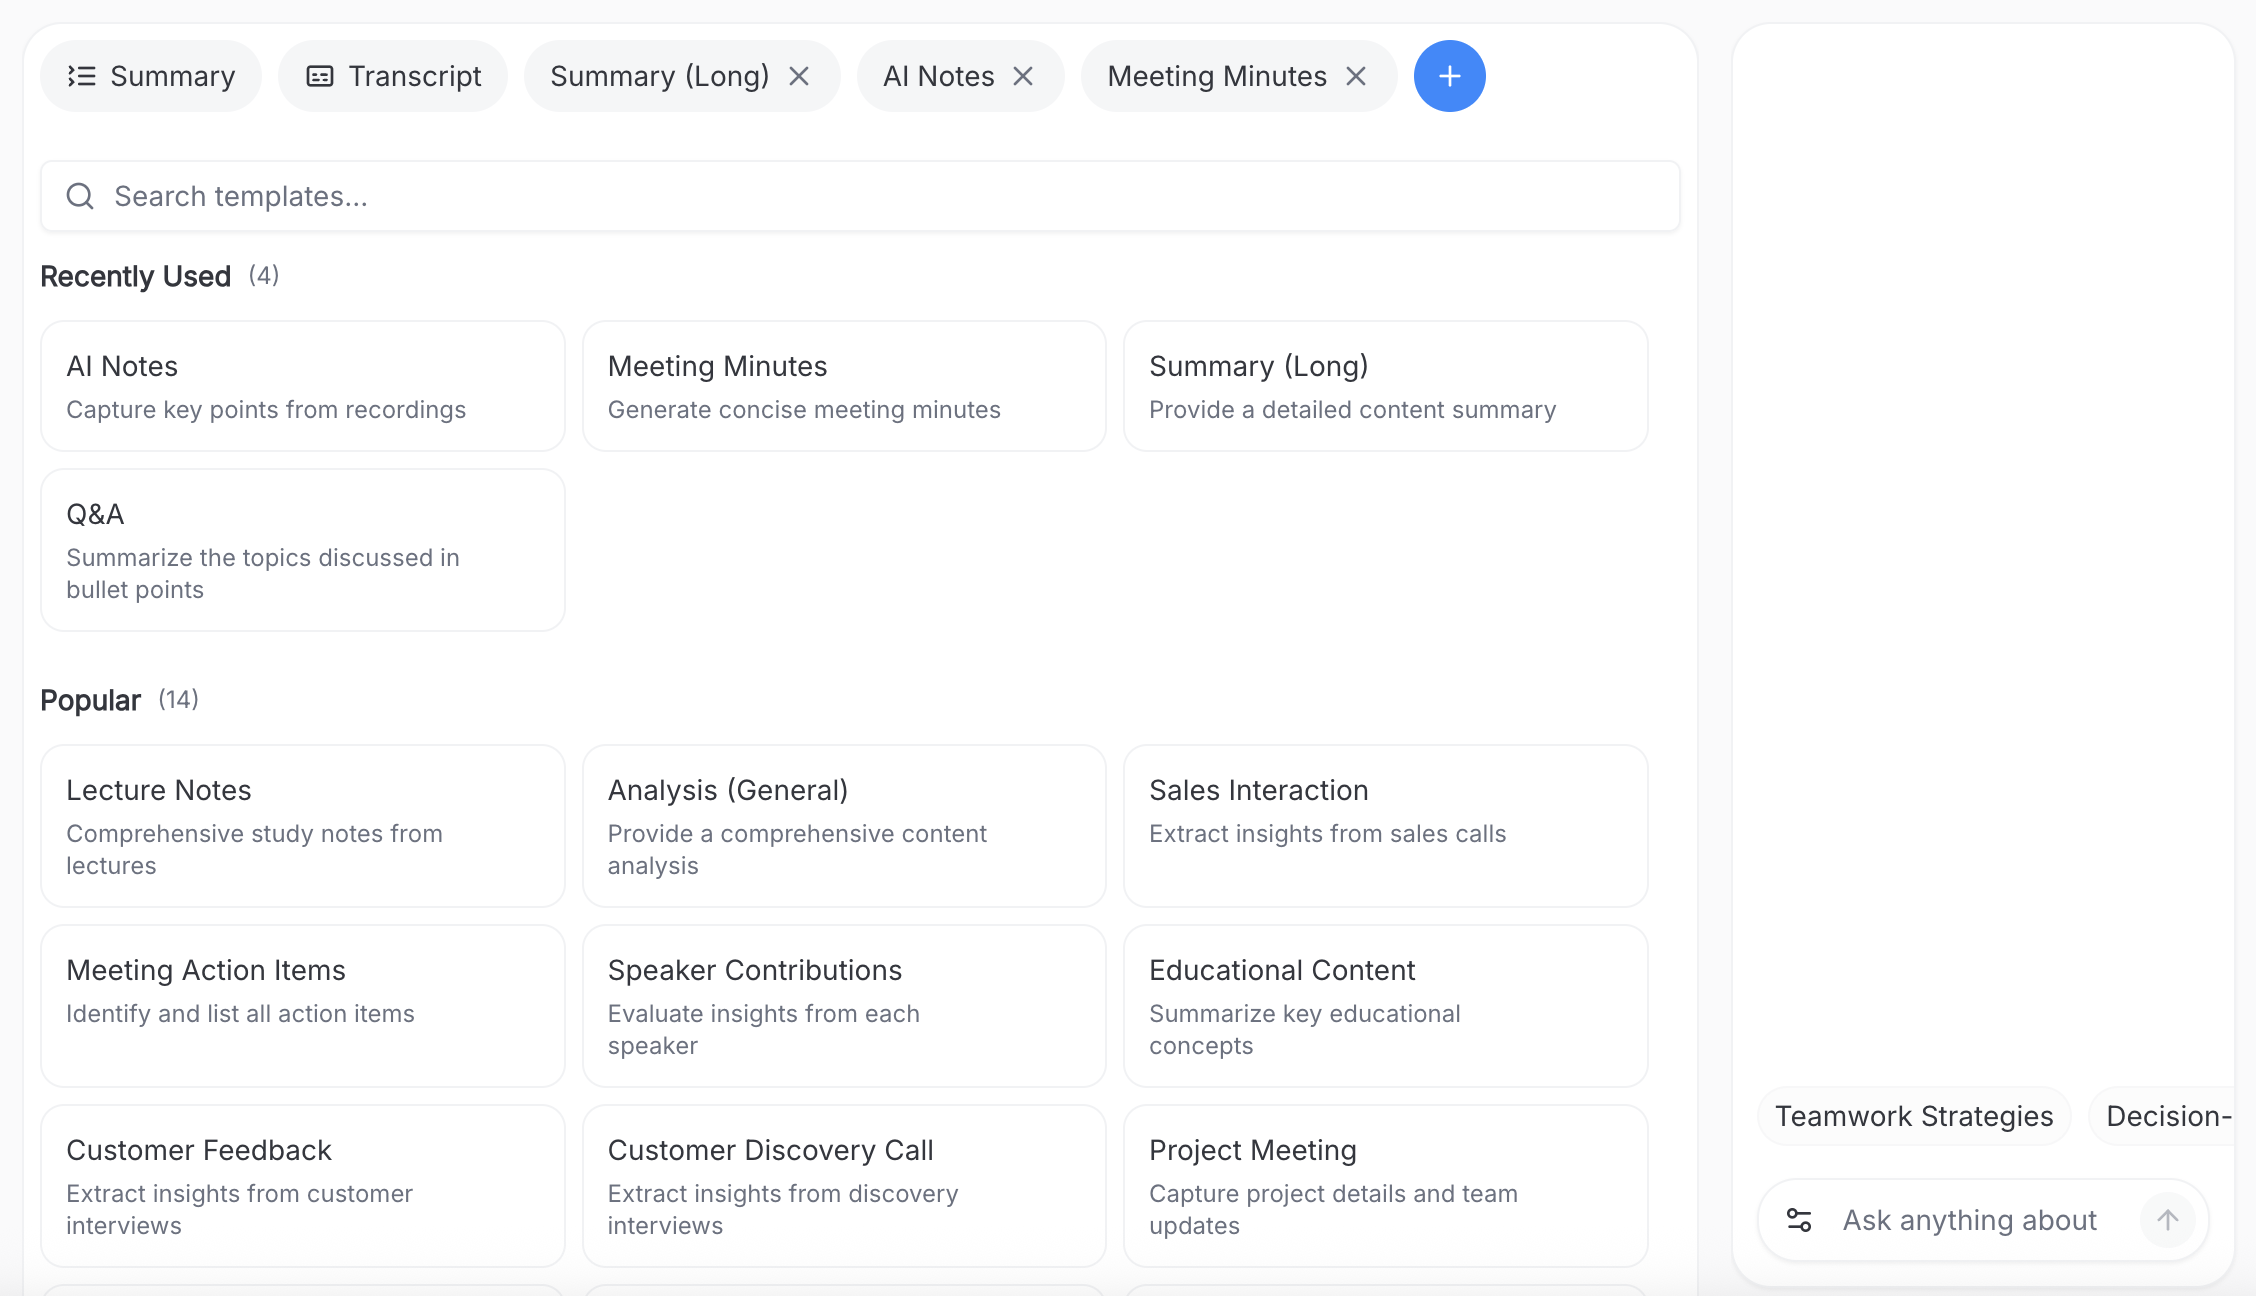Image resolution: width=2256 pixels, height=1296 pixels.
Task: Open the Speaker Contributions template
Action: [844, 1006]
